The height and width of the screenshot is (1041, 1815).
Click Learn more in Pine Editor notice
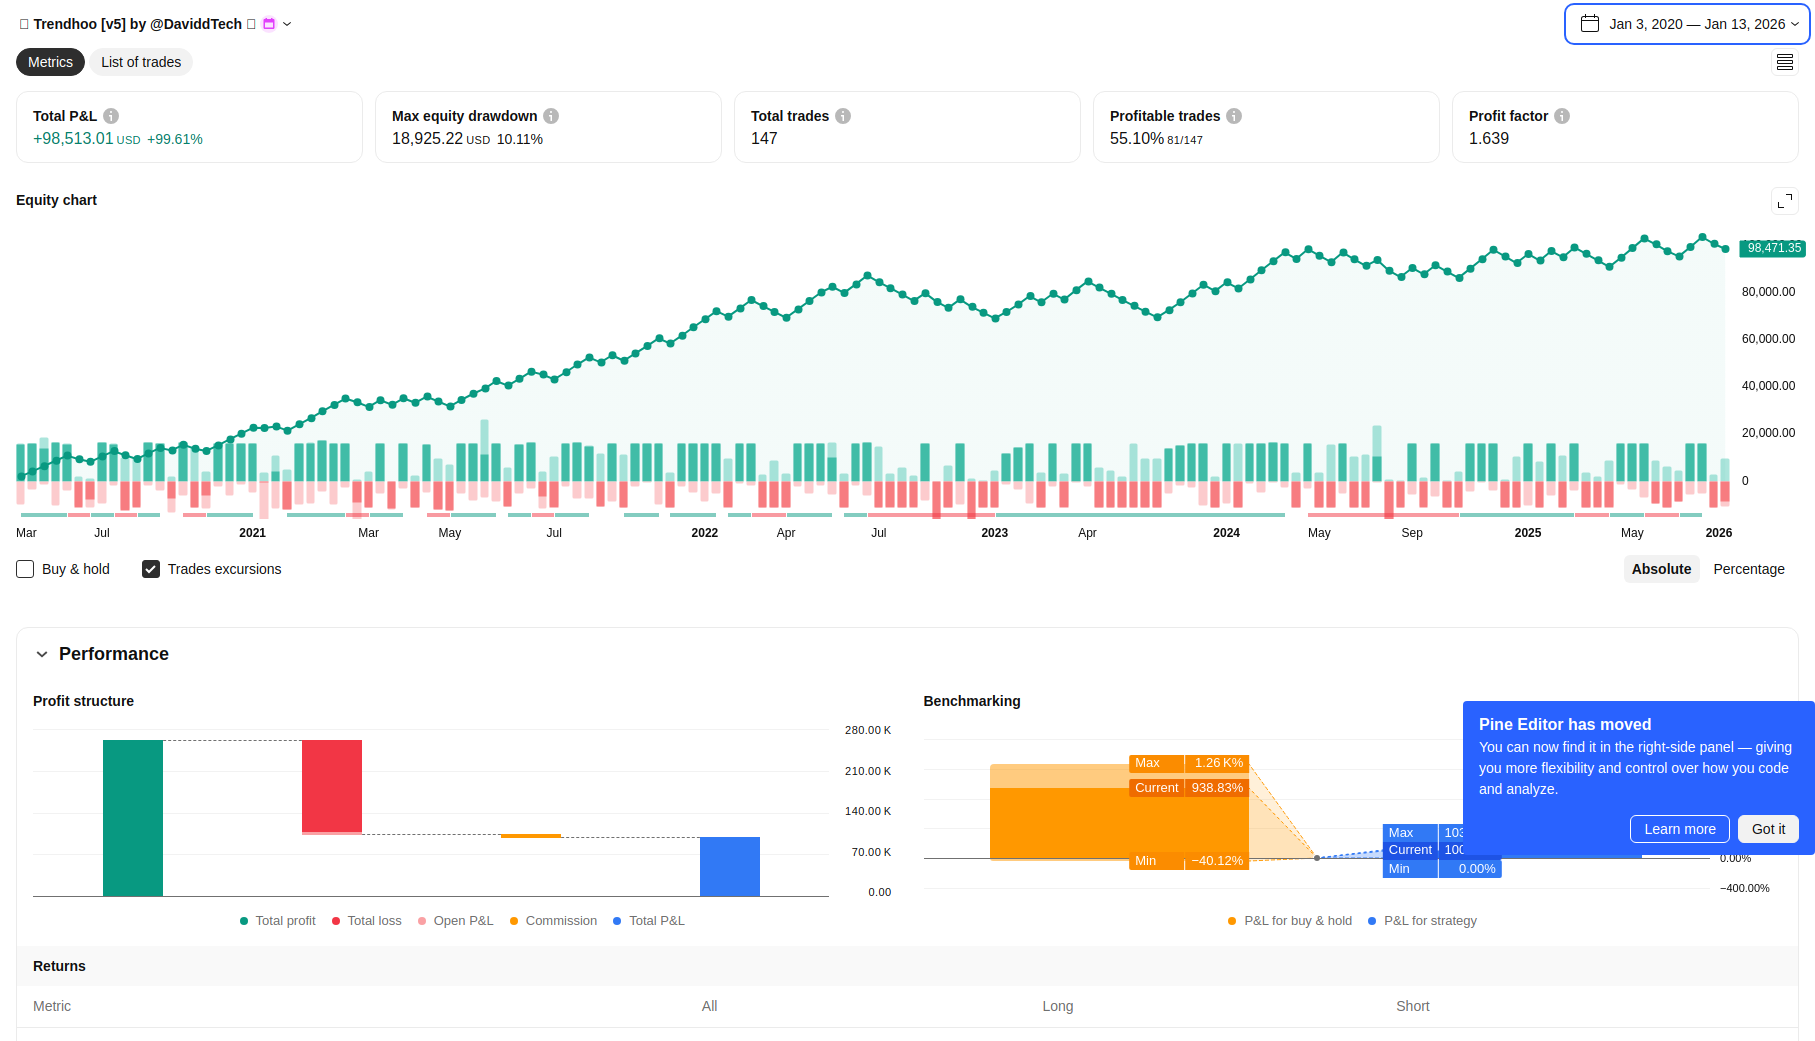(1679, 829)
